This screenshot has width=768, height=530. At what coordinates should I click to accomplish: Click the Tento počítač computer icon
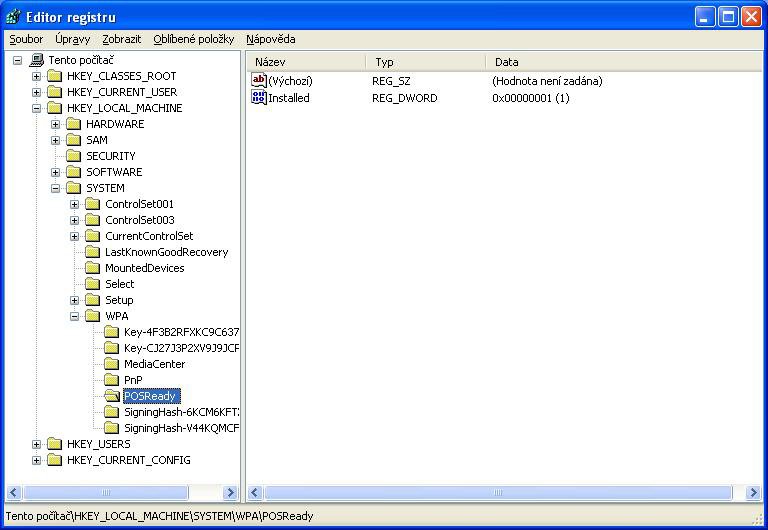pyautogui.click(x=36, y=60)
